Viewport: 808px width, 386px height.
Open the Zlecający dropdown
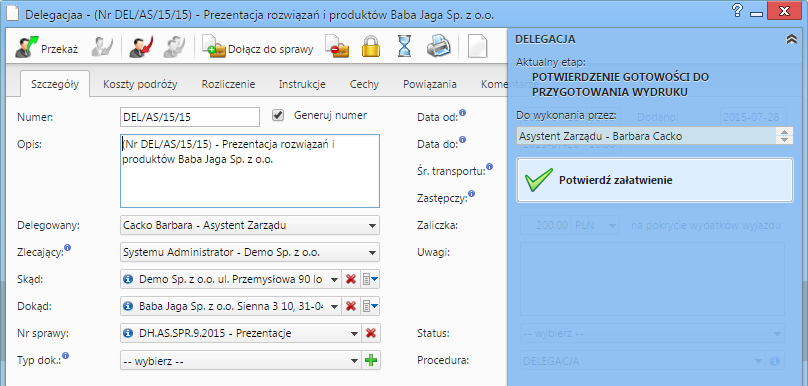250,253
